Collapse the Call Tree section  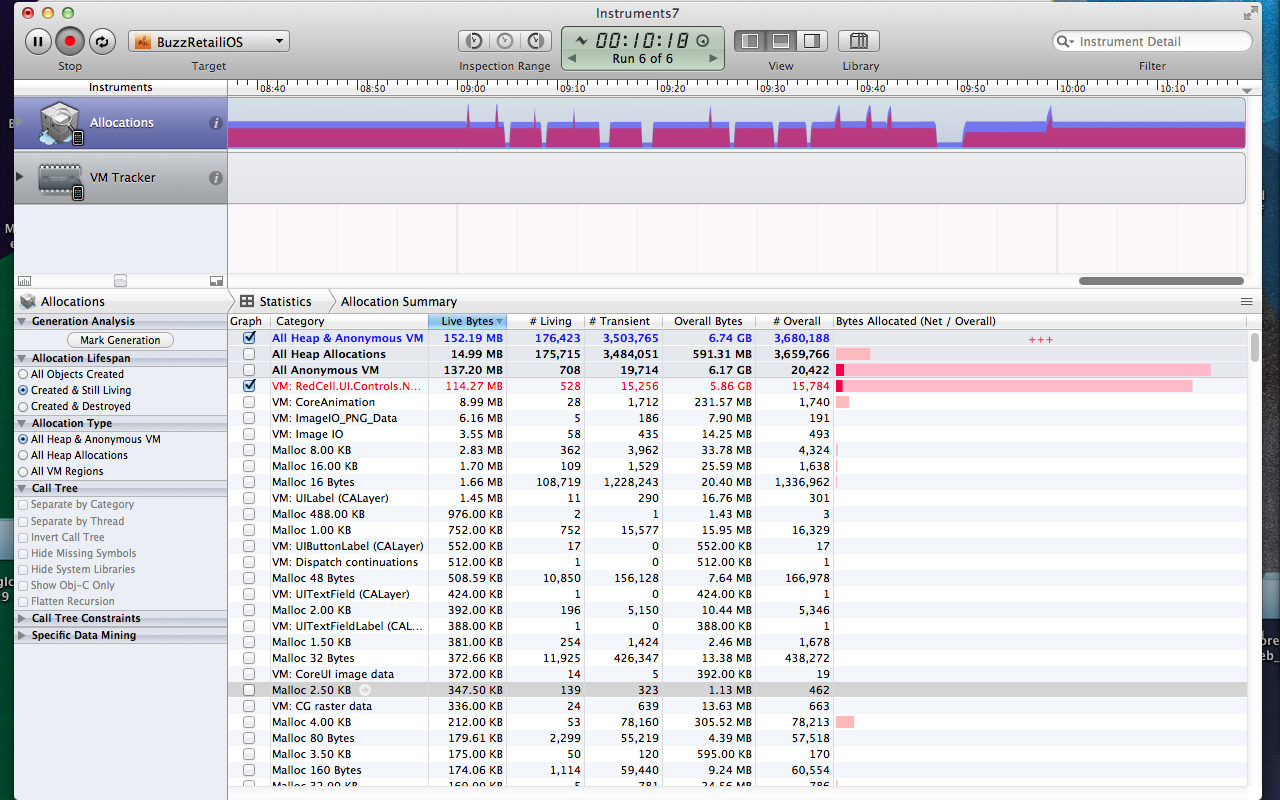[22, 488]
